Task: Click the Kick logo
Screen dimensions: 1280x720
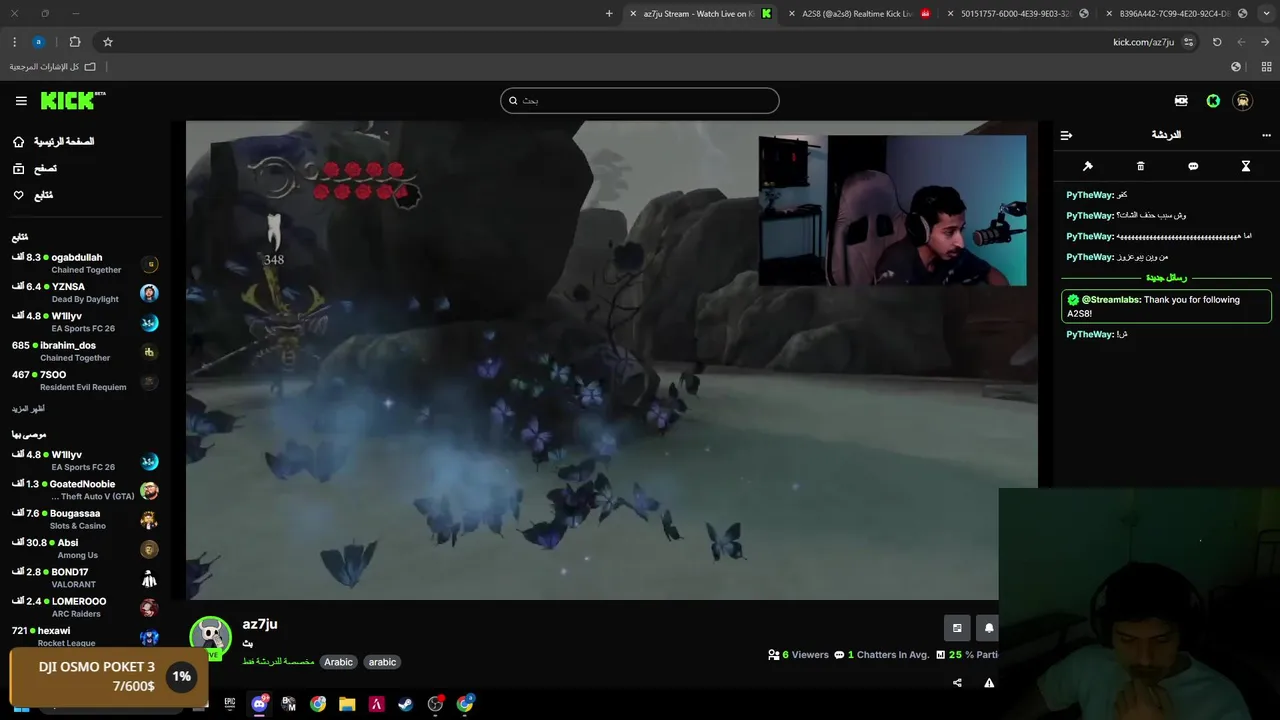Action: coord(72,100)
